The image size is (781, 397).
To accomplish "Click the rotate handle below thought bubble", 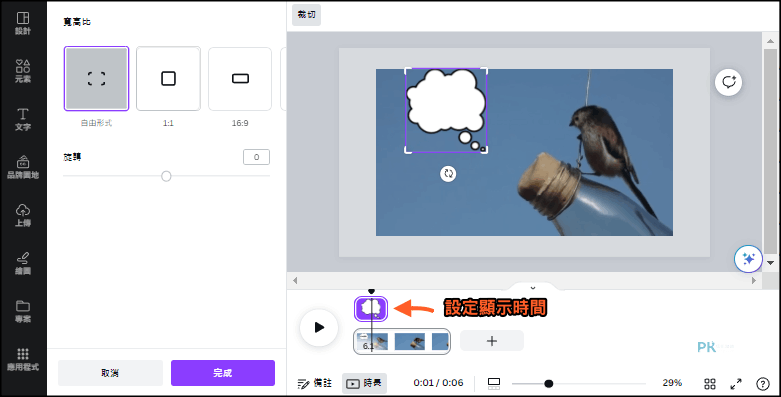I will click(448, 173).
